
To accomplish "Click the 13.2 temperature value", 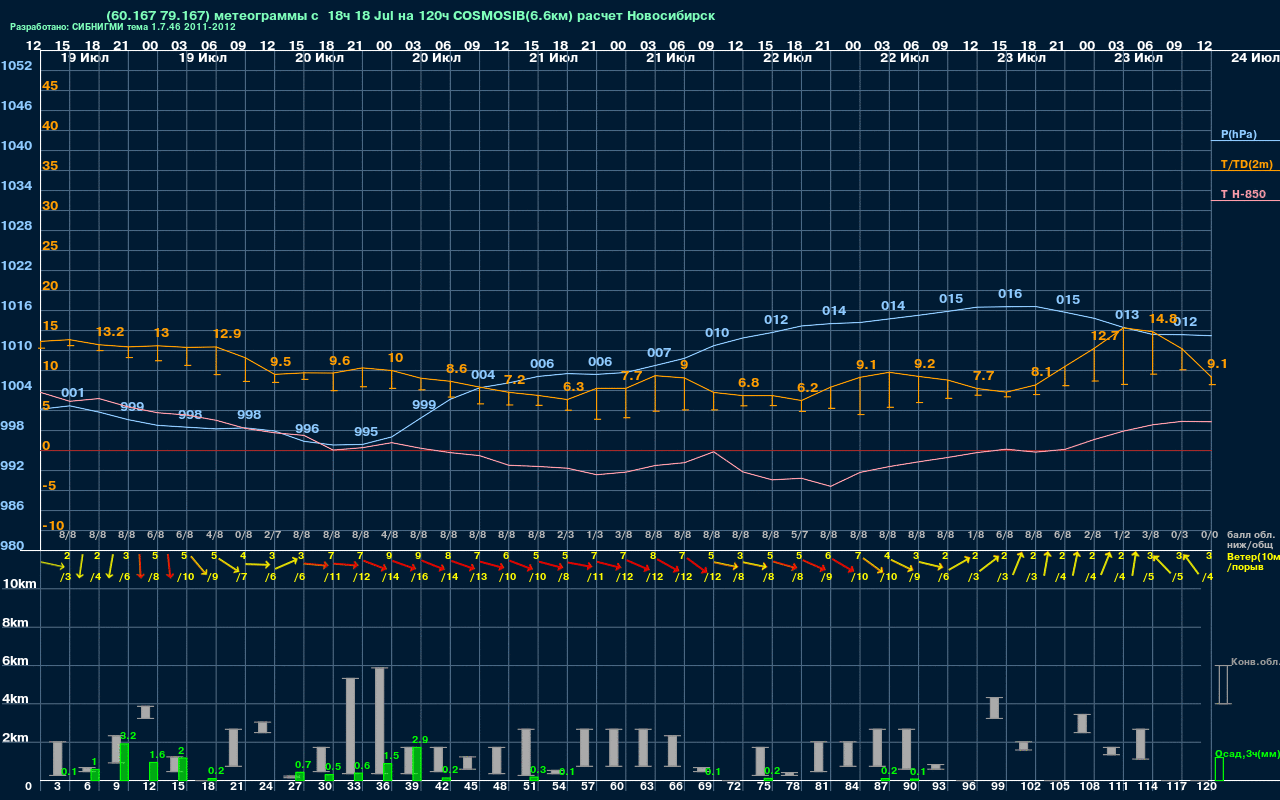I will point(110,332).
